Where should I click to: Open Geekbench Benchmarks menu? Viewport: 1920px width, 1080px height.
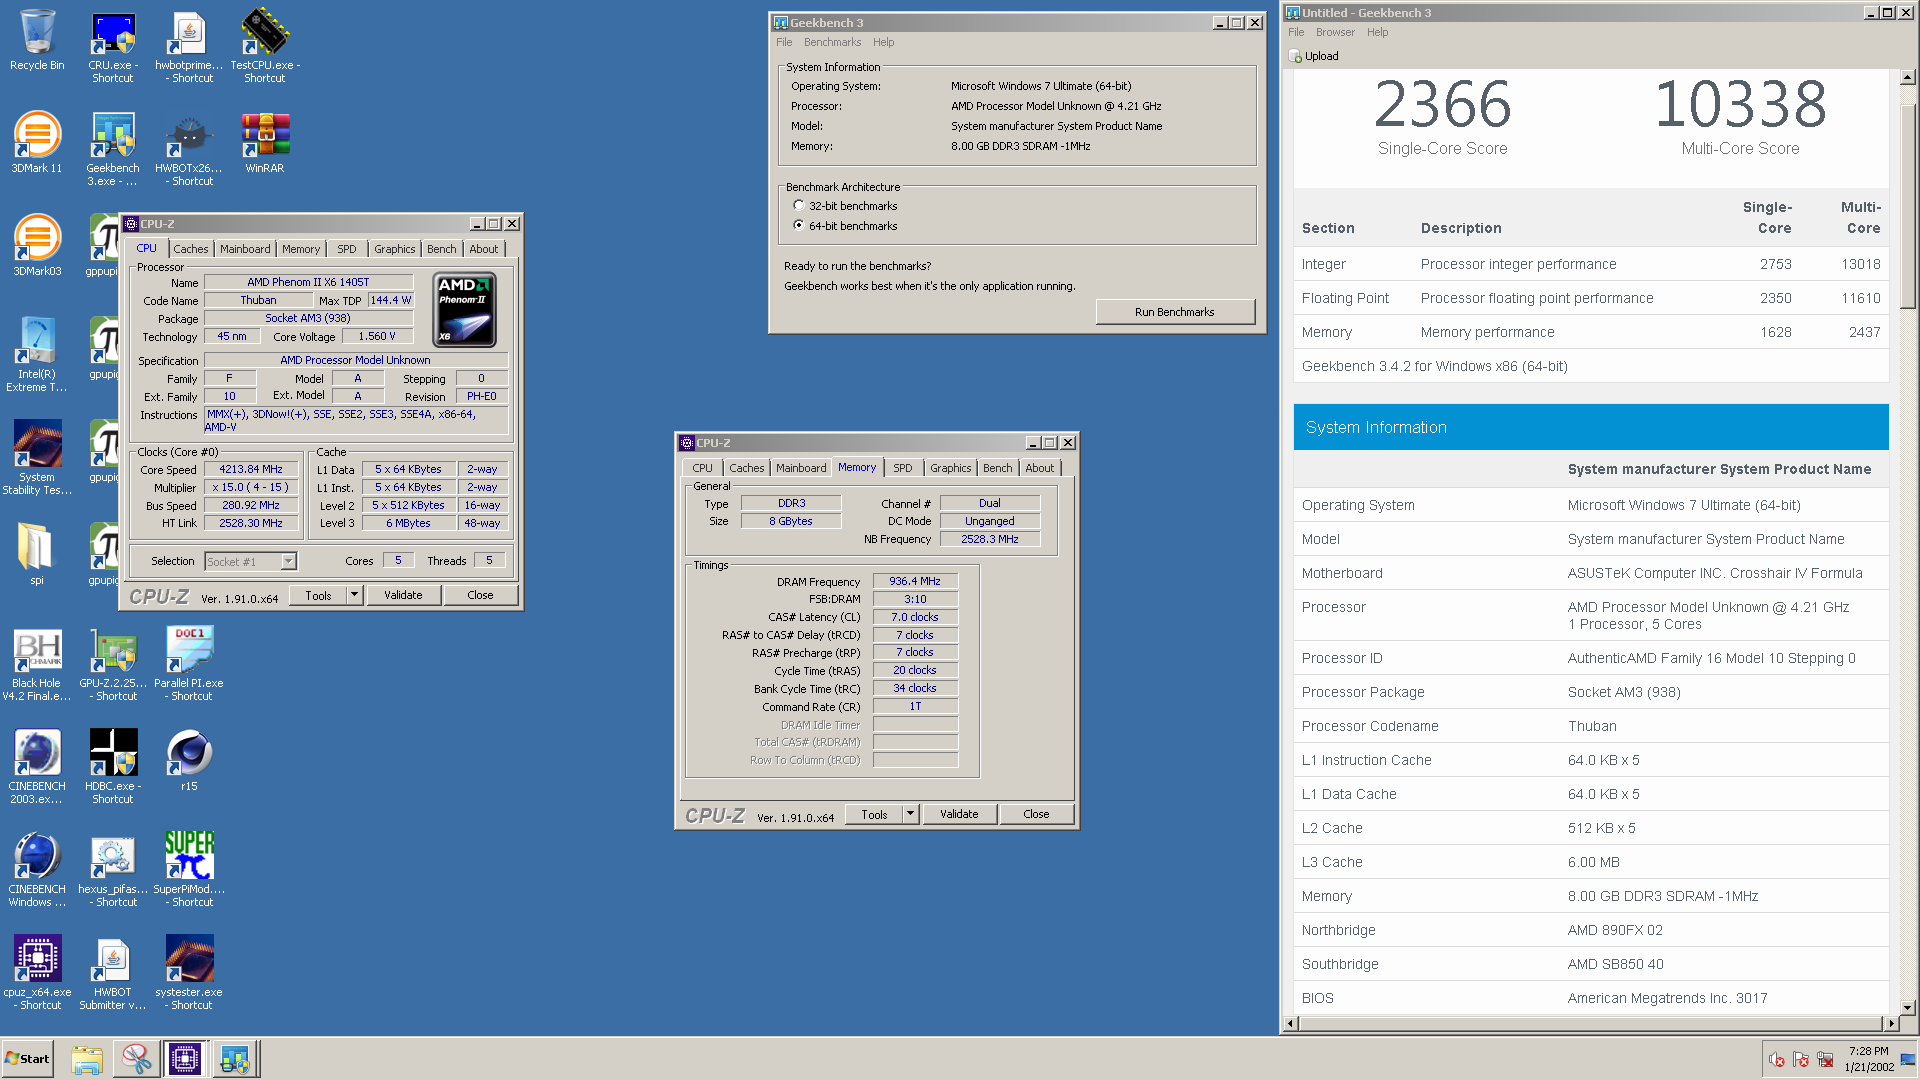coord(832,42)
